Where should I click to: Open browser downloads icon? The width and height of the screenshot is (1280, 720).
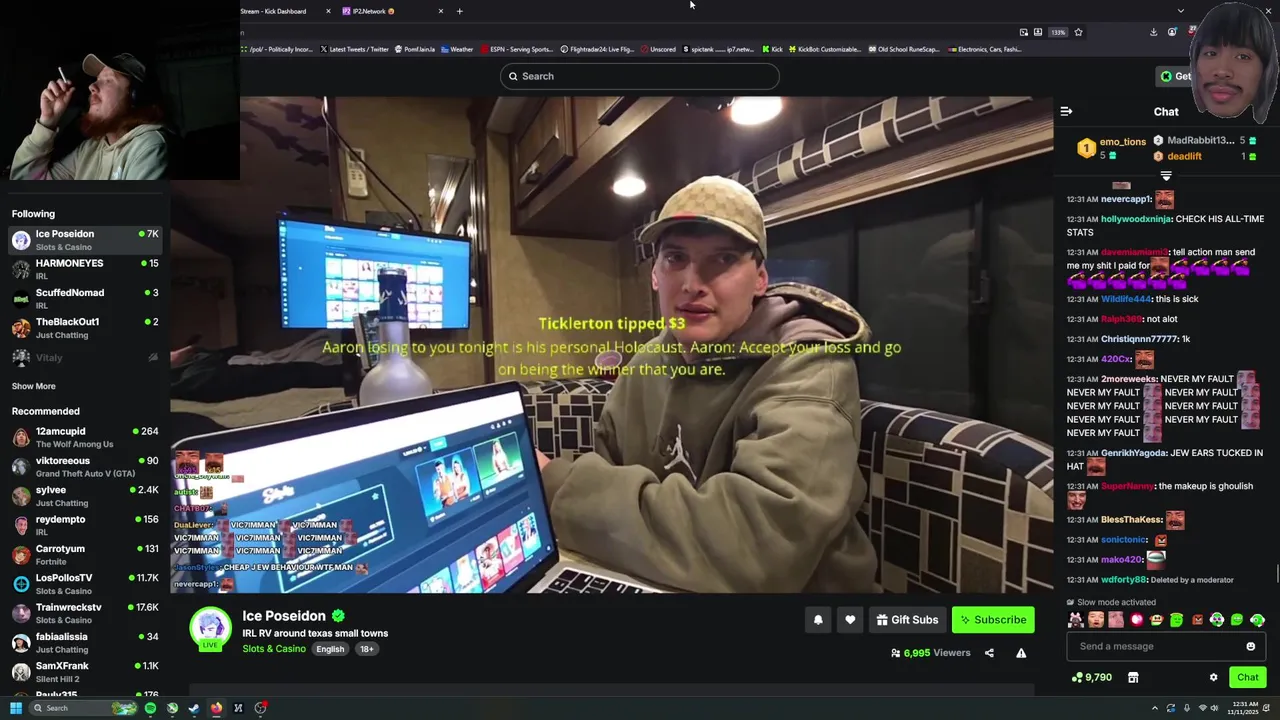coord(1153,32)
